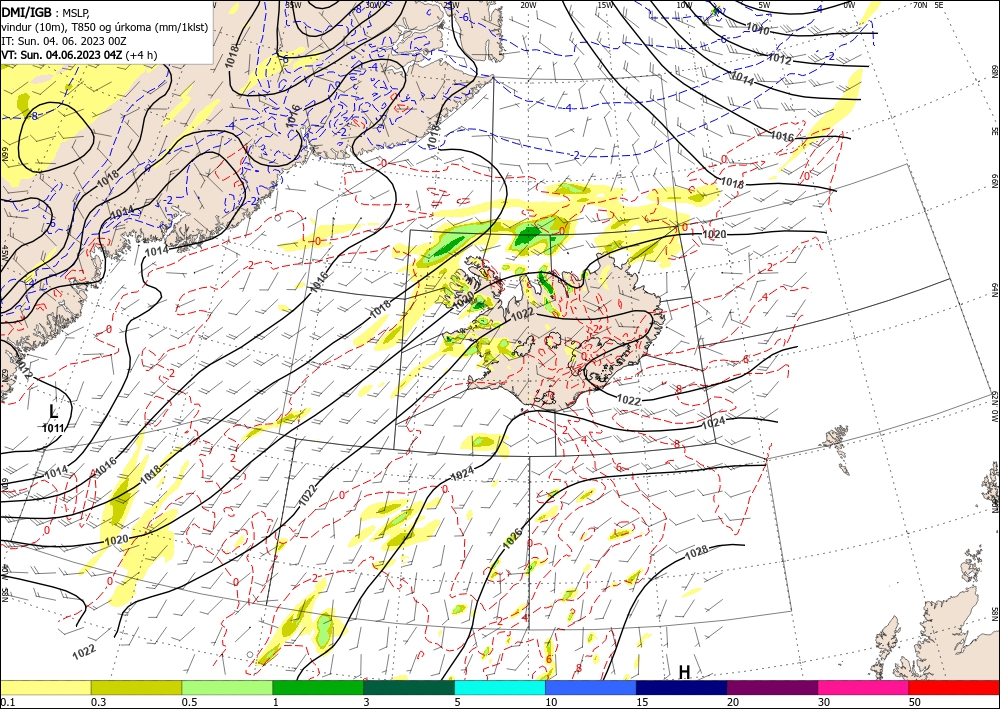Click the yellow 0.1–0.3 mm legend swatch

(x=45, y=687)
